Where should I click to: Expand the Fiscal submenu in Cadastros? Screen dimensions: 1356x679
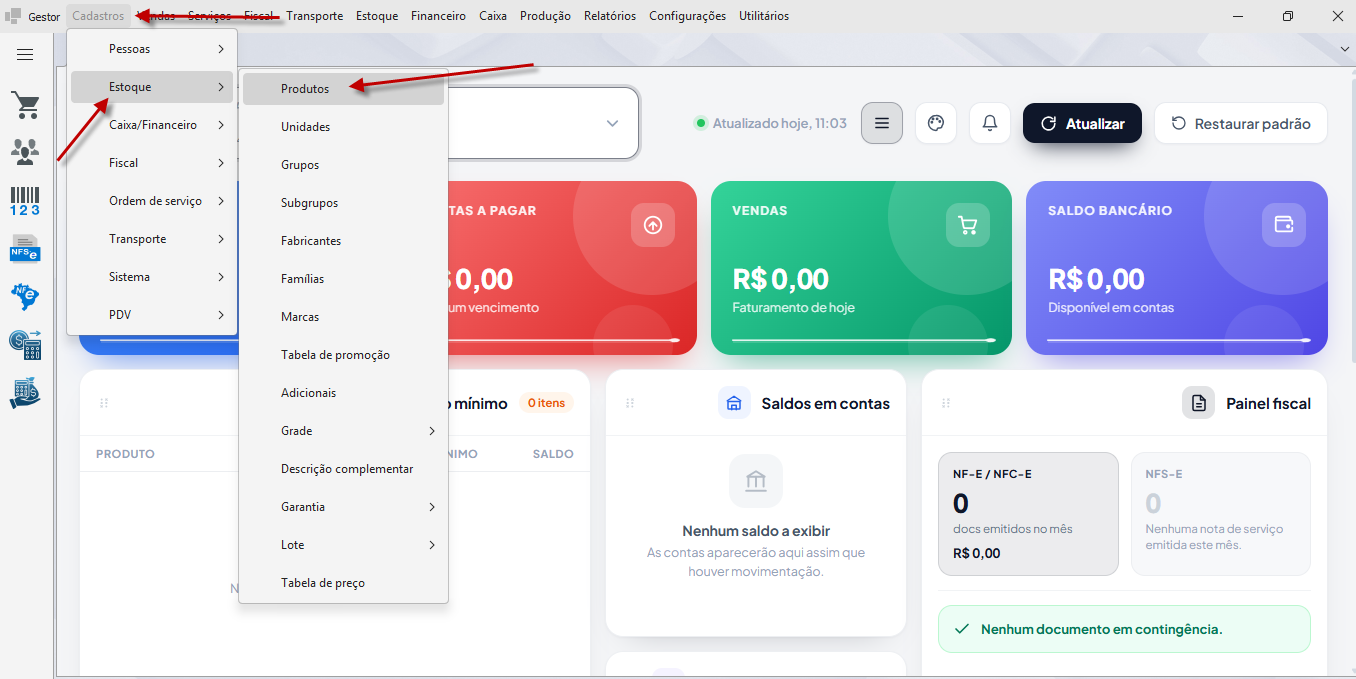tap(152, 163)
